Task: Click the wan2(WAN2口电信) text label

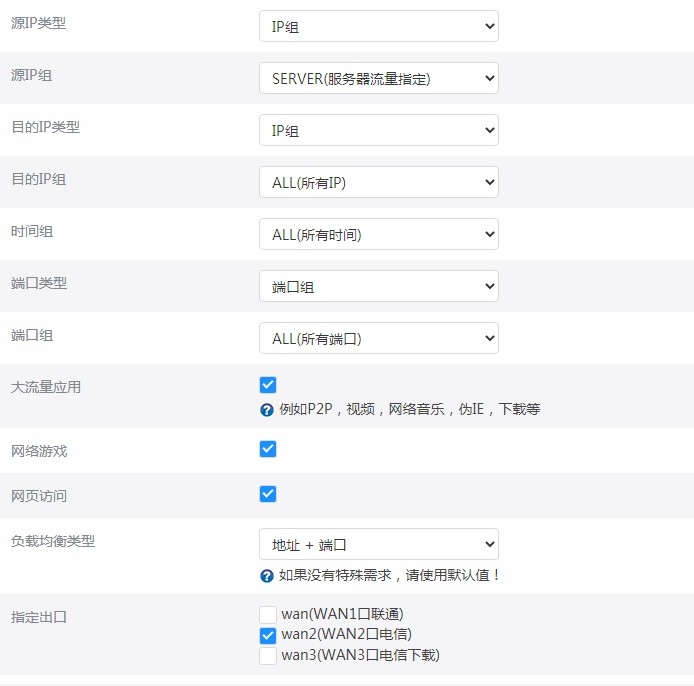Action: click(347, 634)
